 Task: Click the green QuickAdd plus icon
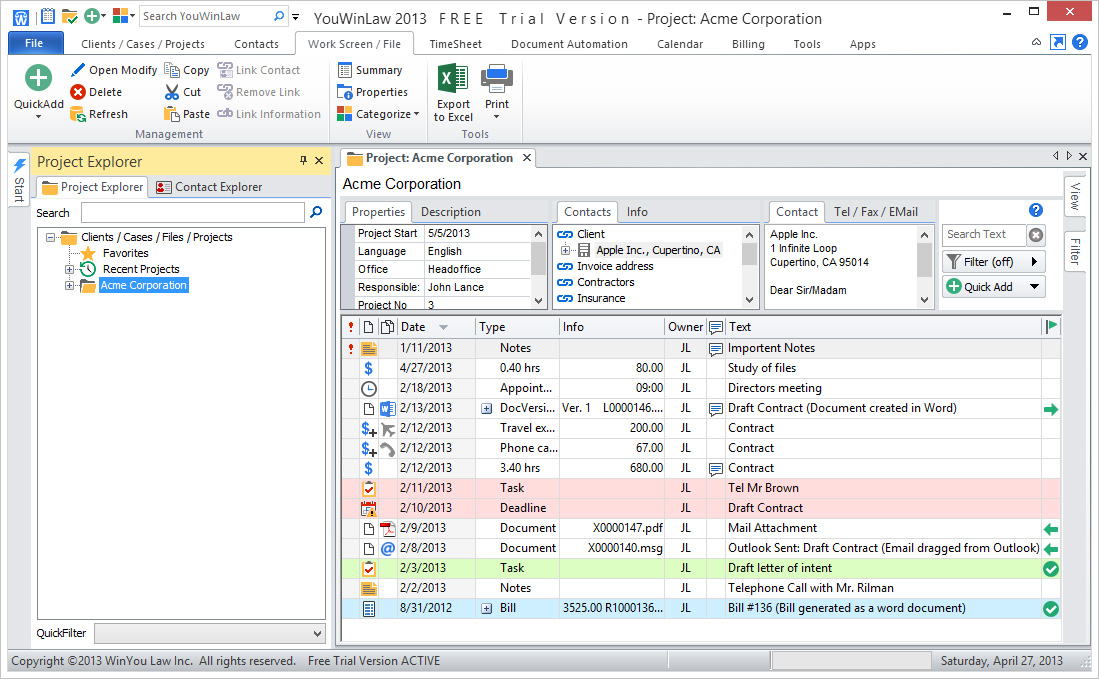tap(38, 79)
